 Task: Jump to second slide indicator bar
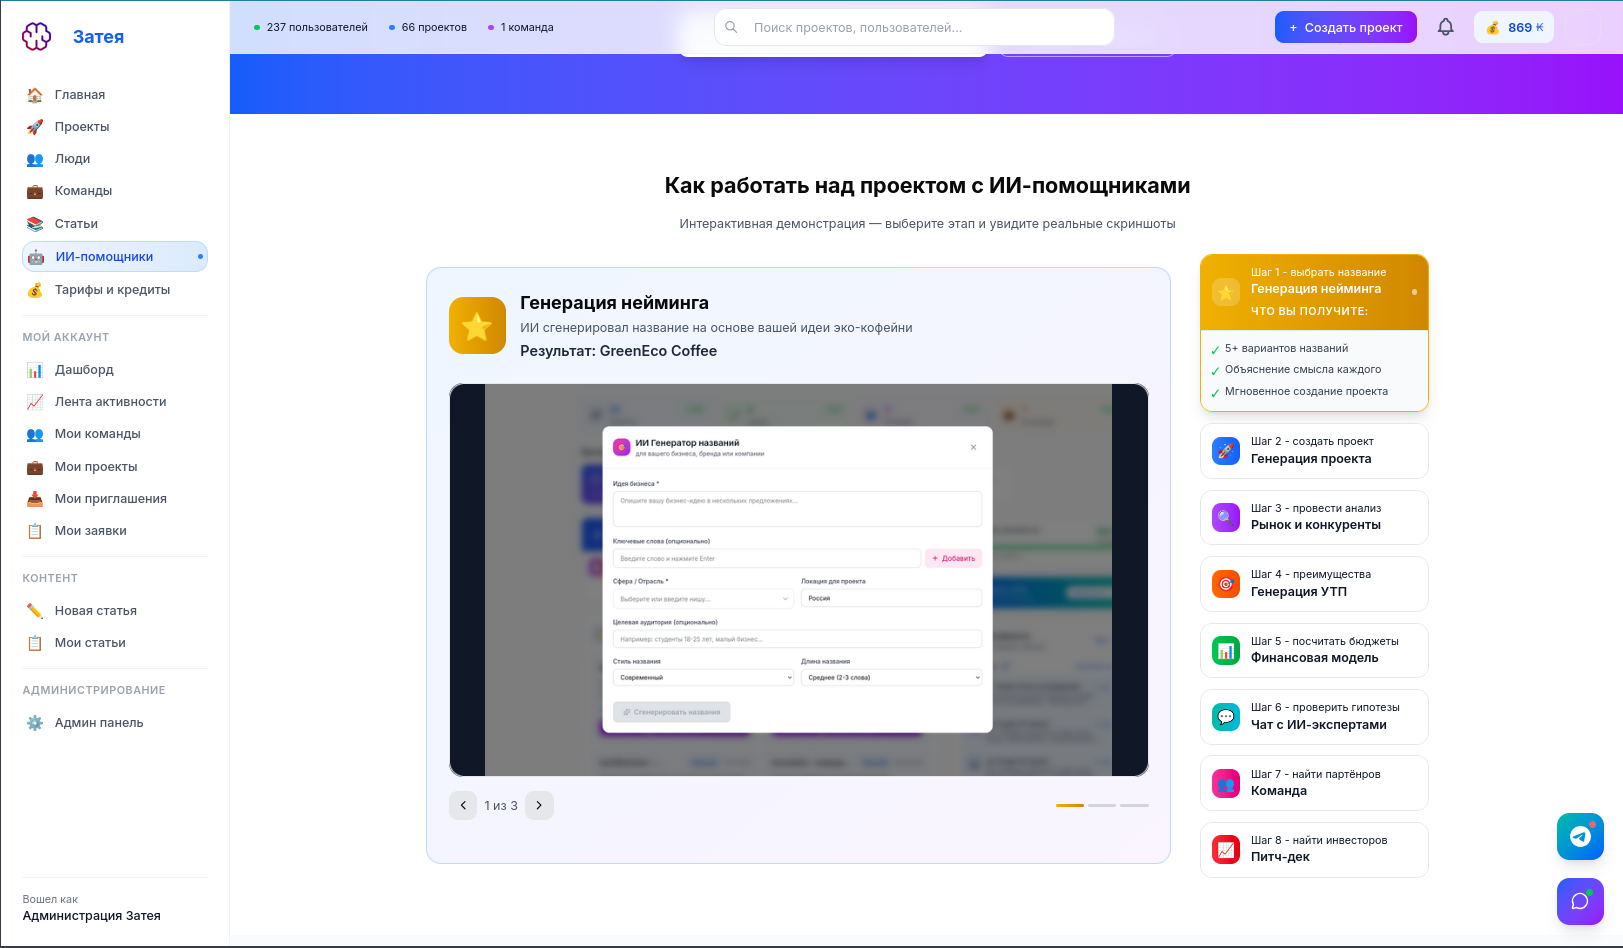(x=1101, y=805)
